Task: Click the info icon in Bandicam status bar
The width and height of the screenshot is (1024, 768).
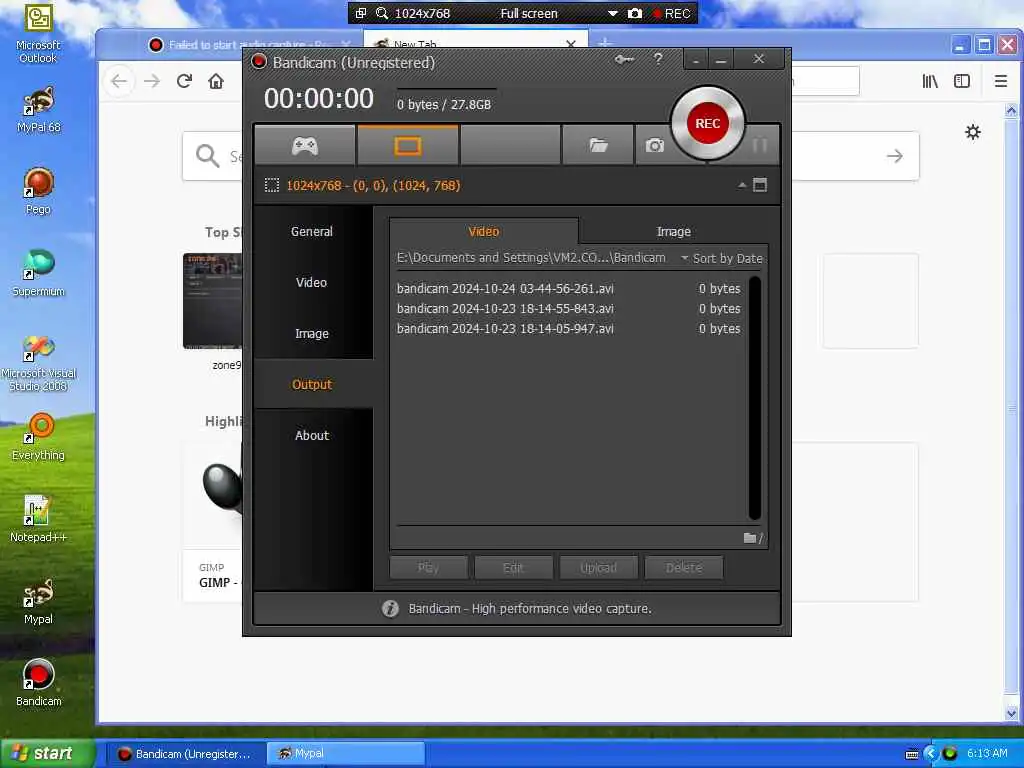Action: pos(390,609)
